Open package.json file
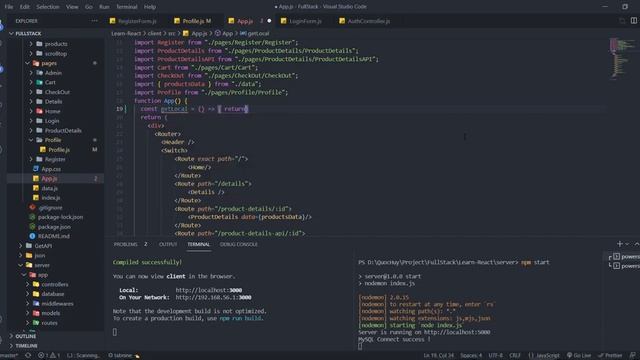640x360 pixels. click(x=55, y=227)
